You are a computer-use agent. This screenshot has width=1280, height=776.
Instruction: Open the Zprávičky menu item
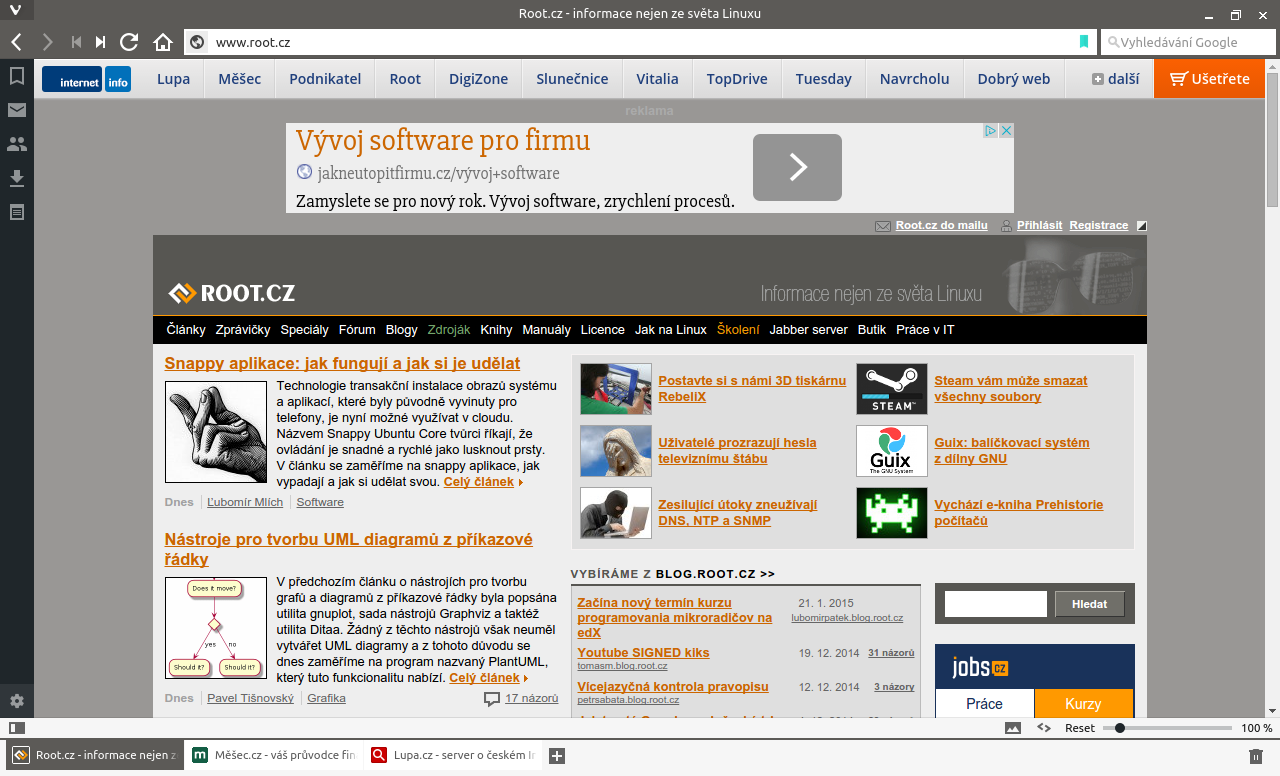click(243, 330)
